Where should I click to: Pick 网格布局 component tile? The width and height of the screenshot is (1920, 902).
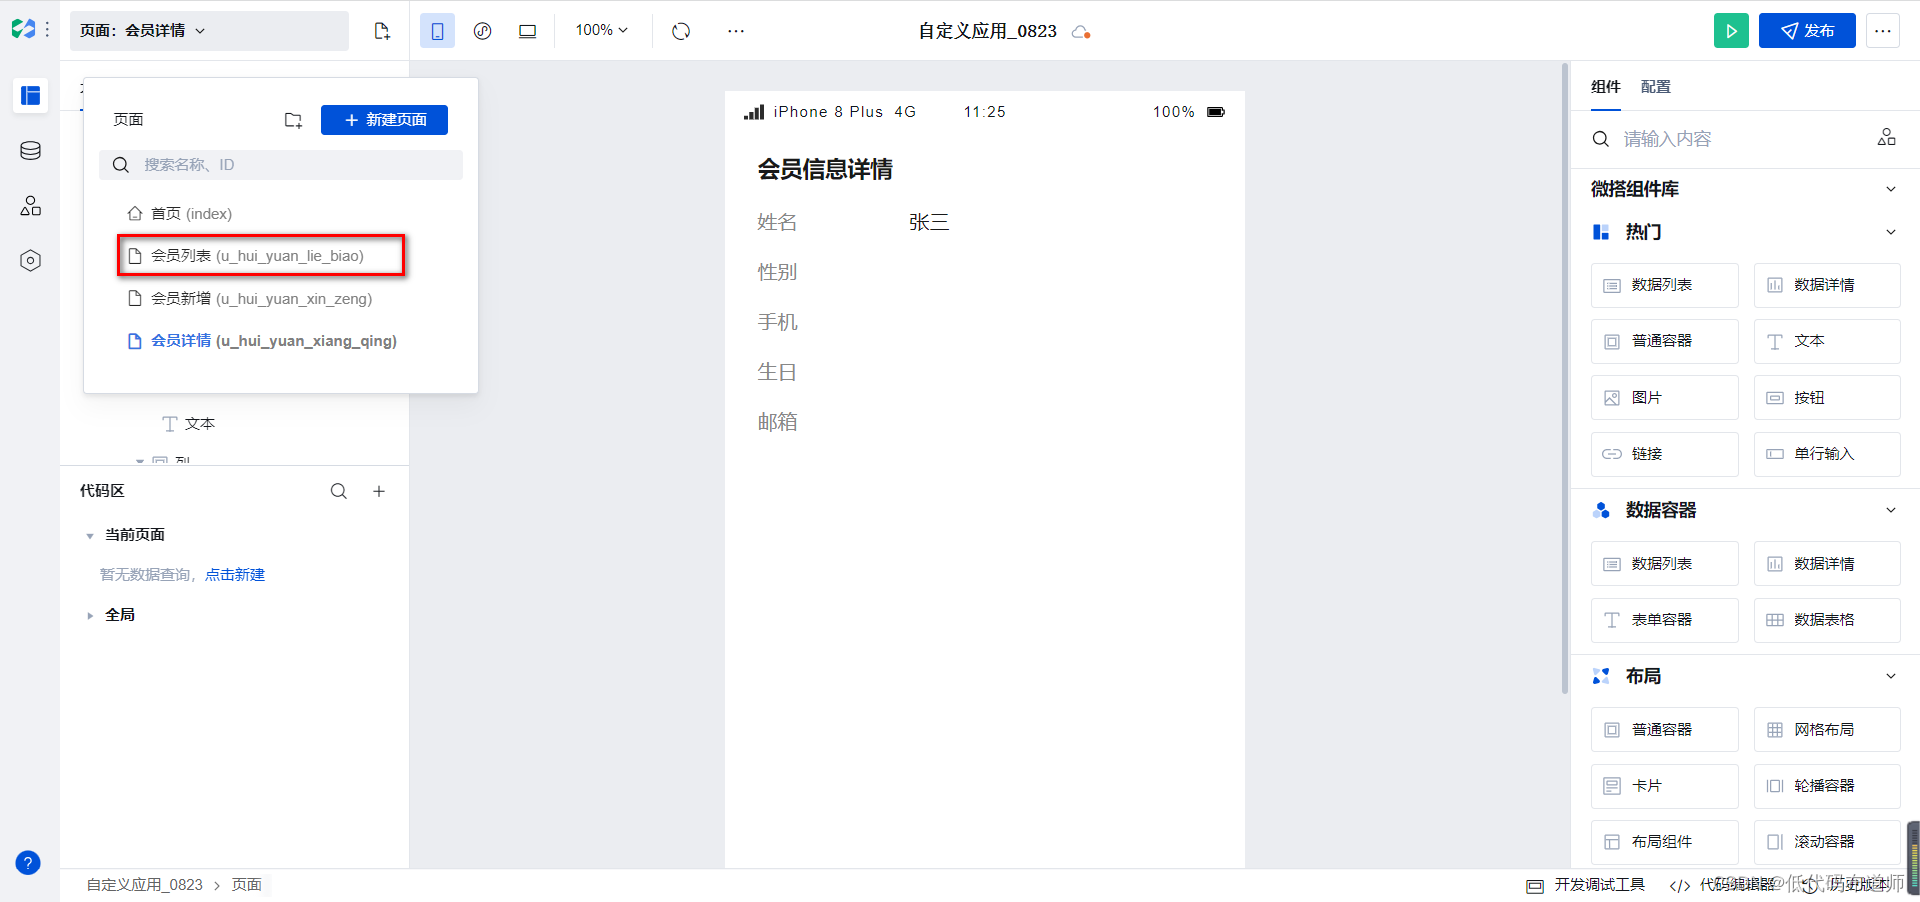pos(1827,731)
